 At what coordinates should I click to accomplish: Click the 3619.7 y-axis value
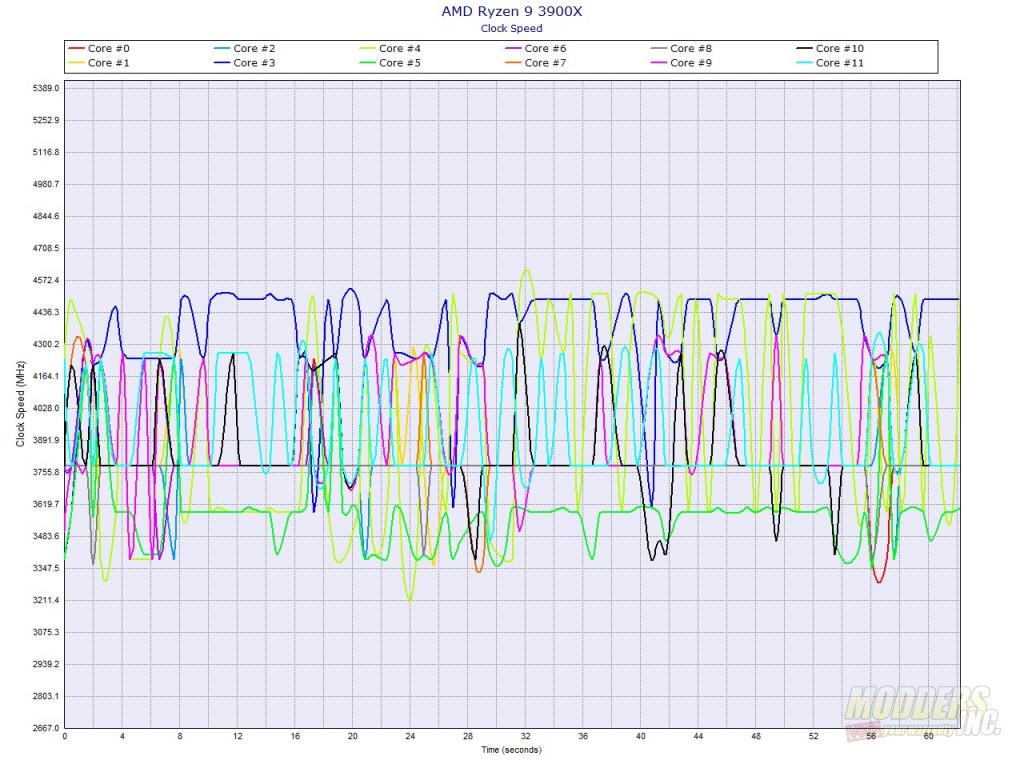[x=46, y=504]
